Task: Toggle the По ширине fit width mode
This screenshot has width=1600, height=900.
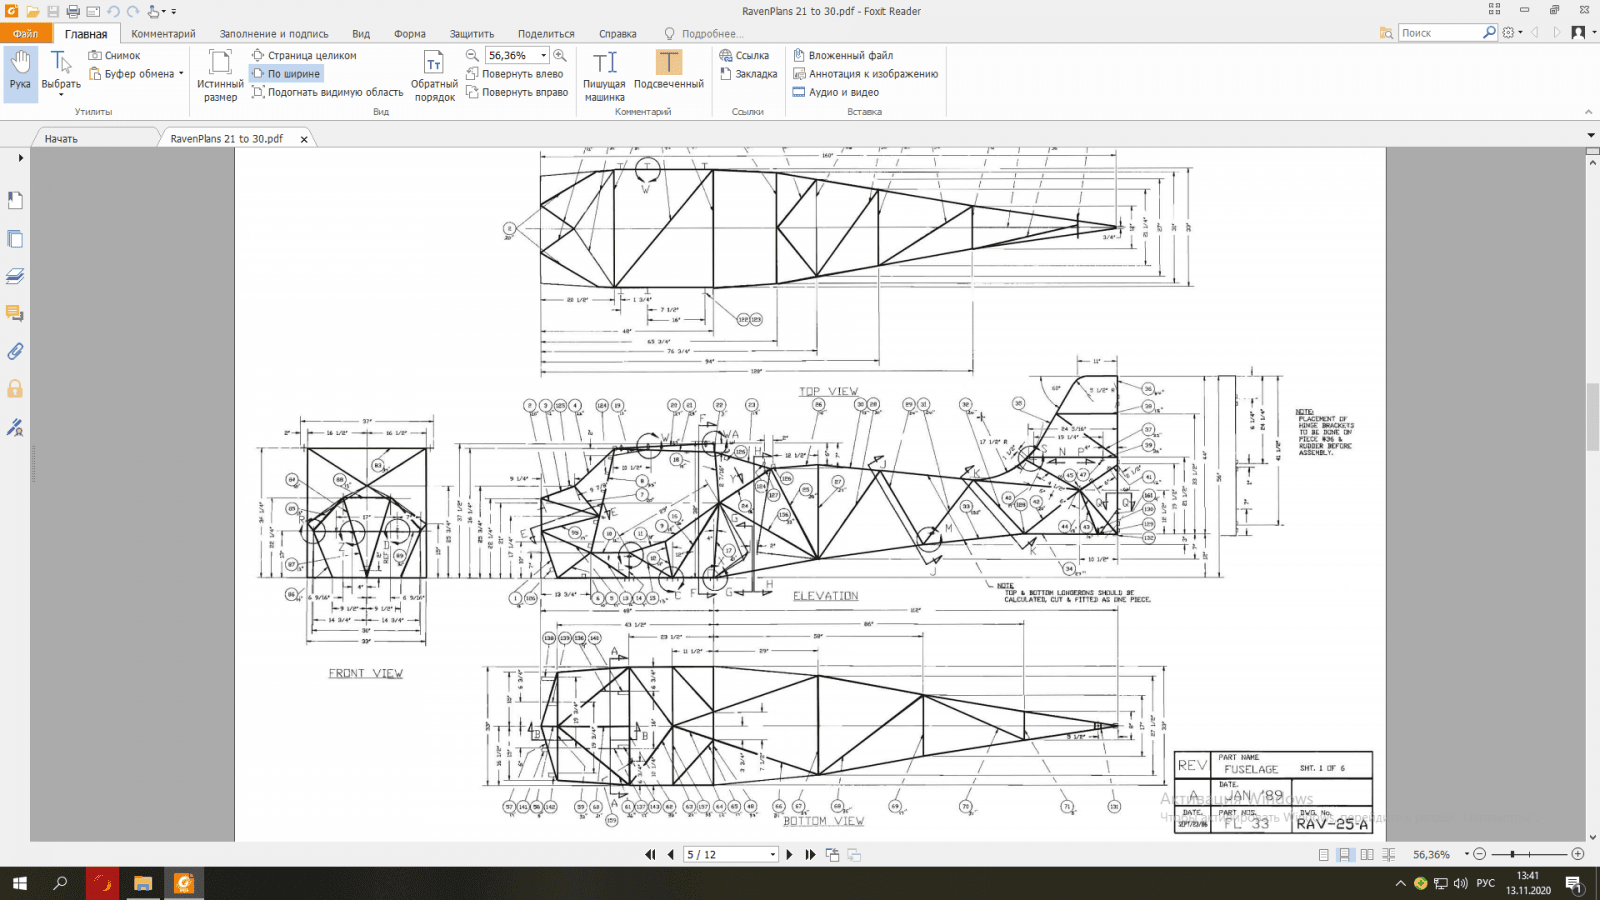Action: point(286,74)
